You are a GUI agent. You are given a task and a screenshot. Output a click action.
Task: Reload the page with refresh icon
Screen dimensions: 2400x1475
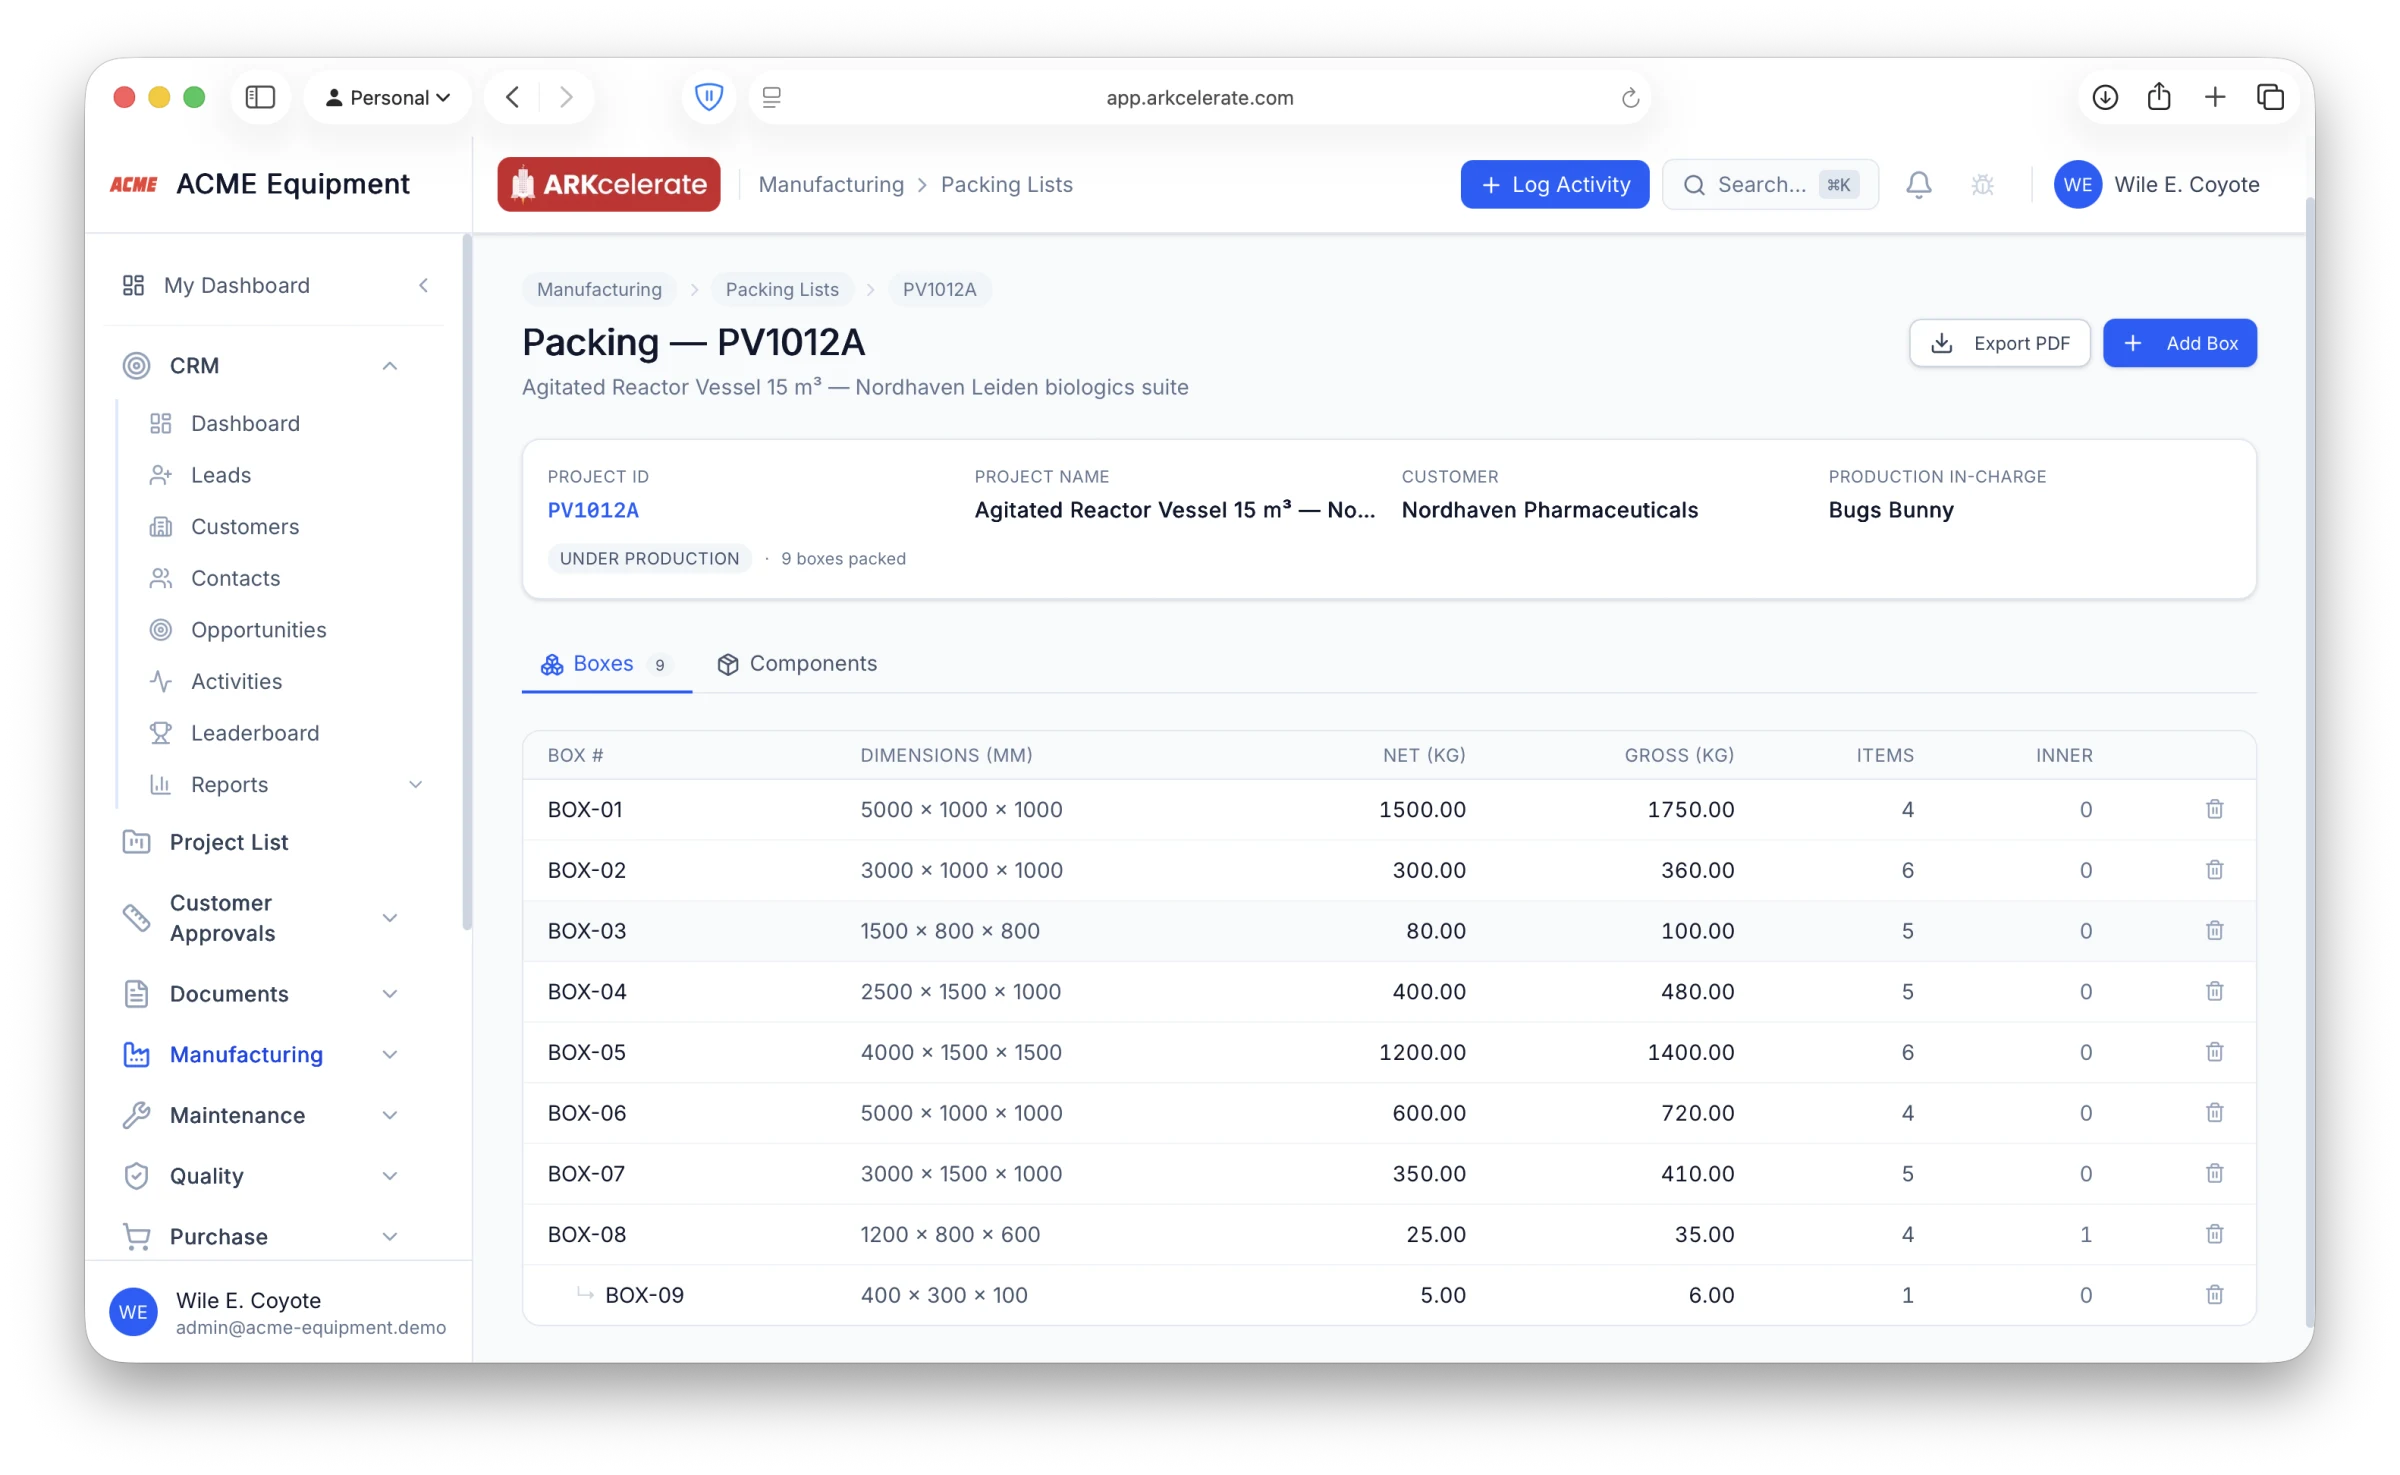[1630, 98]
